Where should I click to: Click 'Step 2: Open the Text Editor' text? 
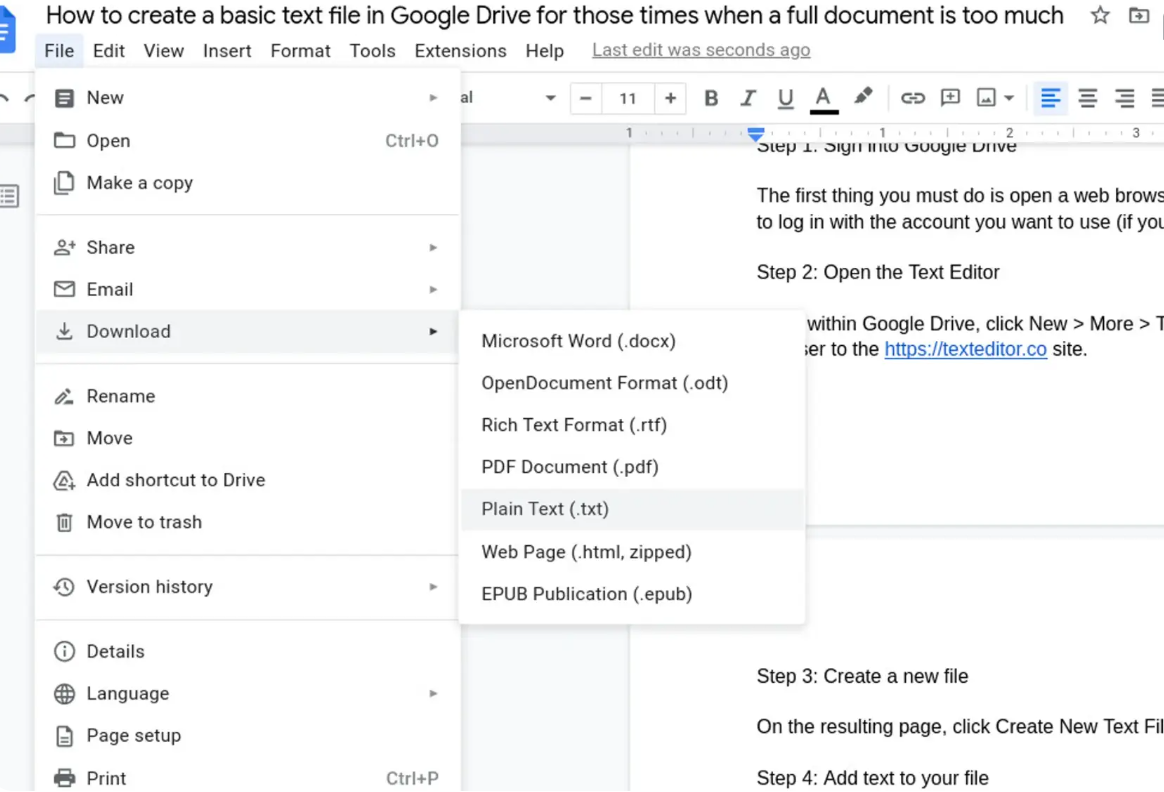[877, 272]
